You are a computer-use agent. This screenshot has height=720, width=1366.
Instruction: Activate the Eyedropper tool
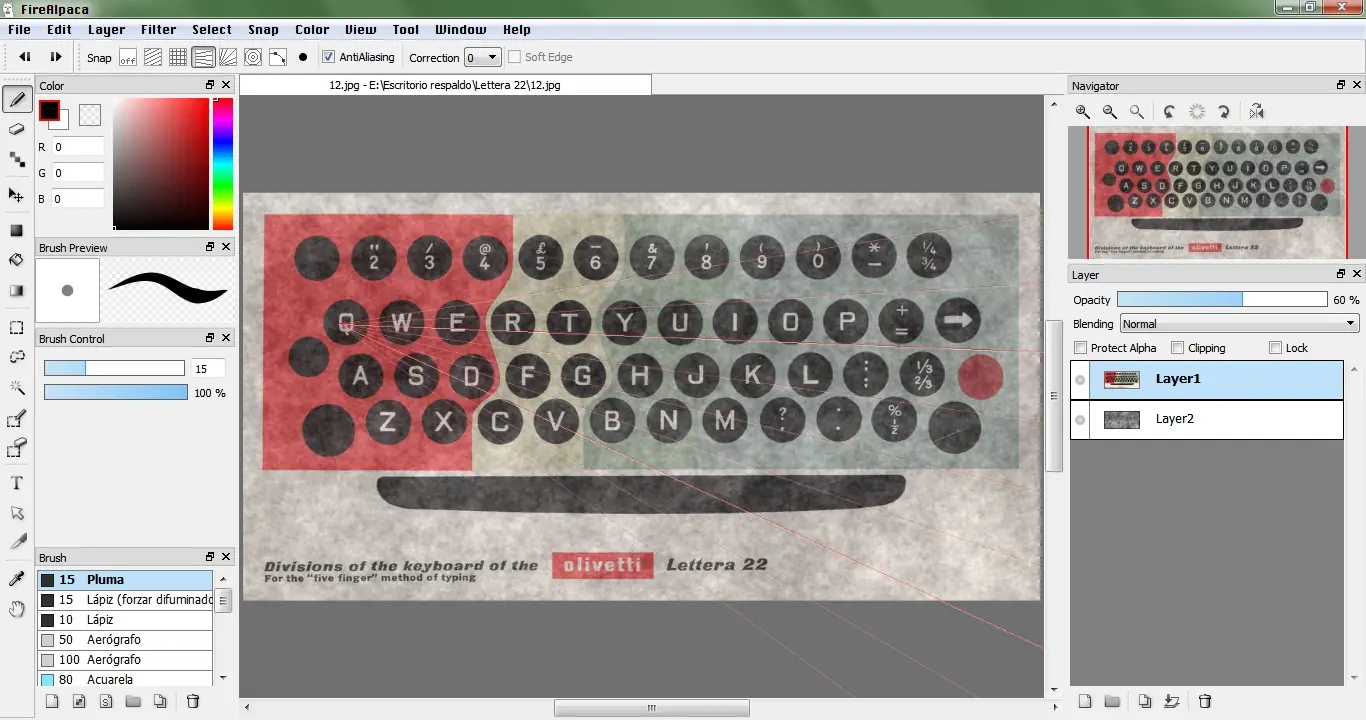point(16,579)
